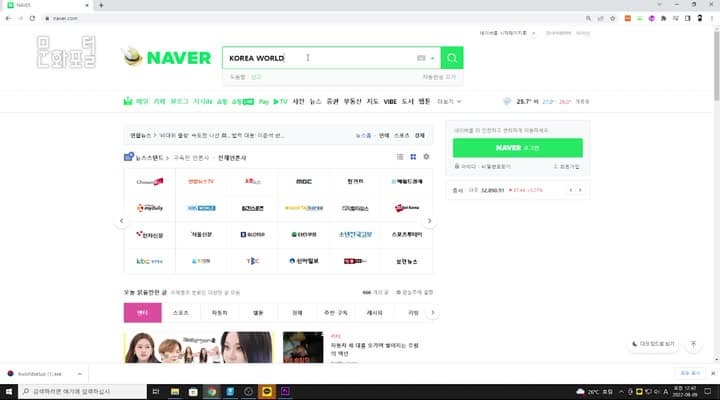Open the 뉴스 (news) menu item
Viewport: 720px width, 400px height.
point(315,101)
